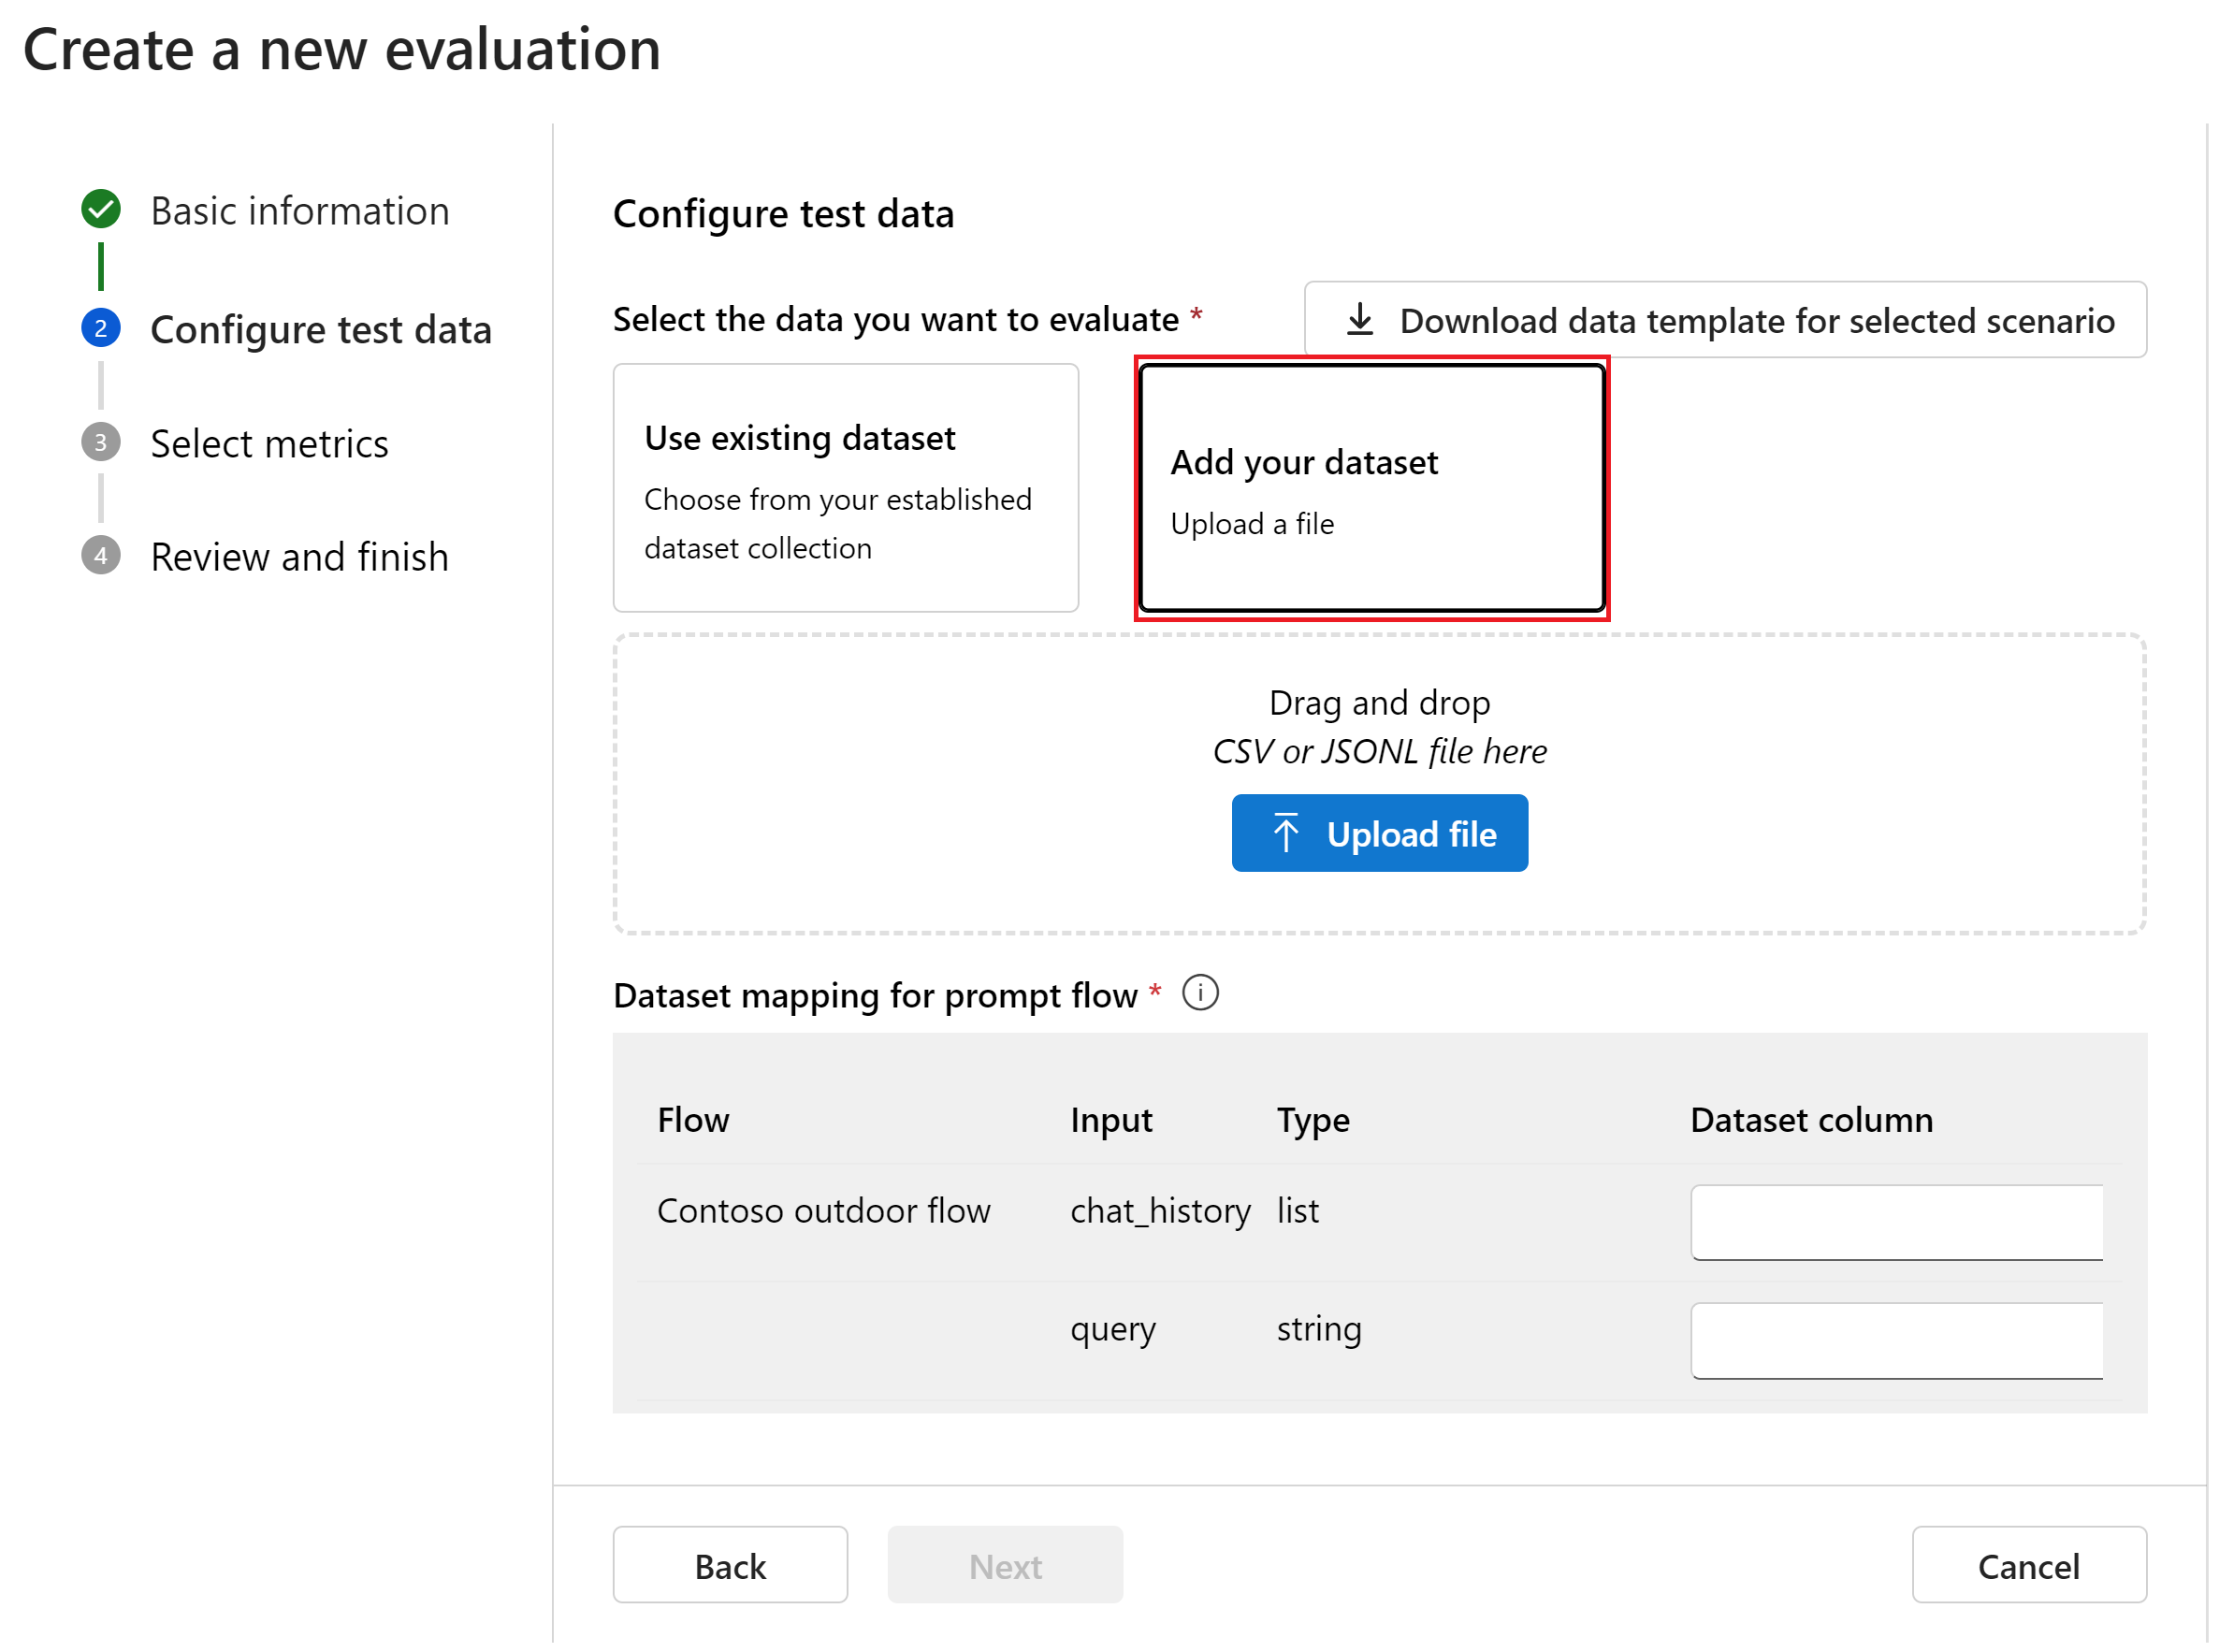Click the Upload file button
This screenshot has width=2219, height=1652.
pos(1379,833)
